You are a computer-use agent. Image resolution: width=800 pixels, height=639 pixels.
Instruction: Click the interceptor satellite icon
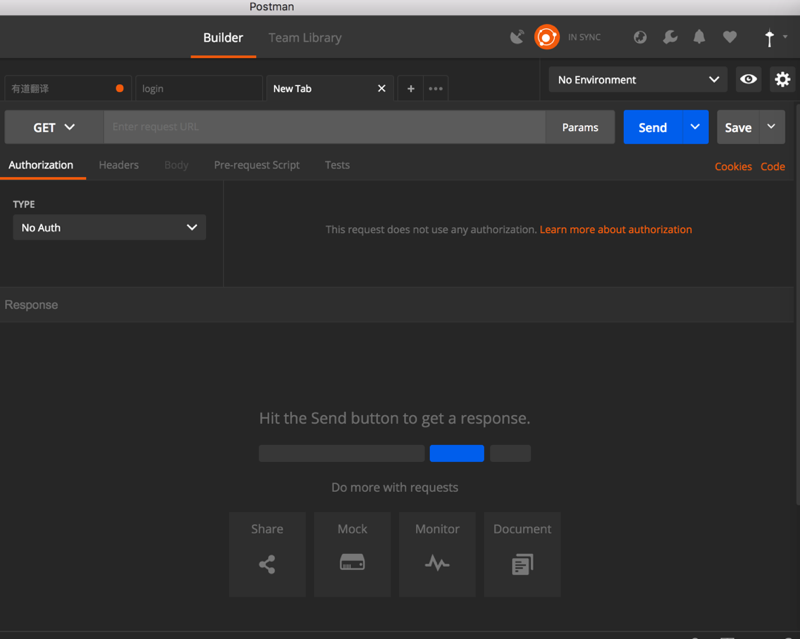(517, 37)
